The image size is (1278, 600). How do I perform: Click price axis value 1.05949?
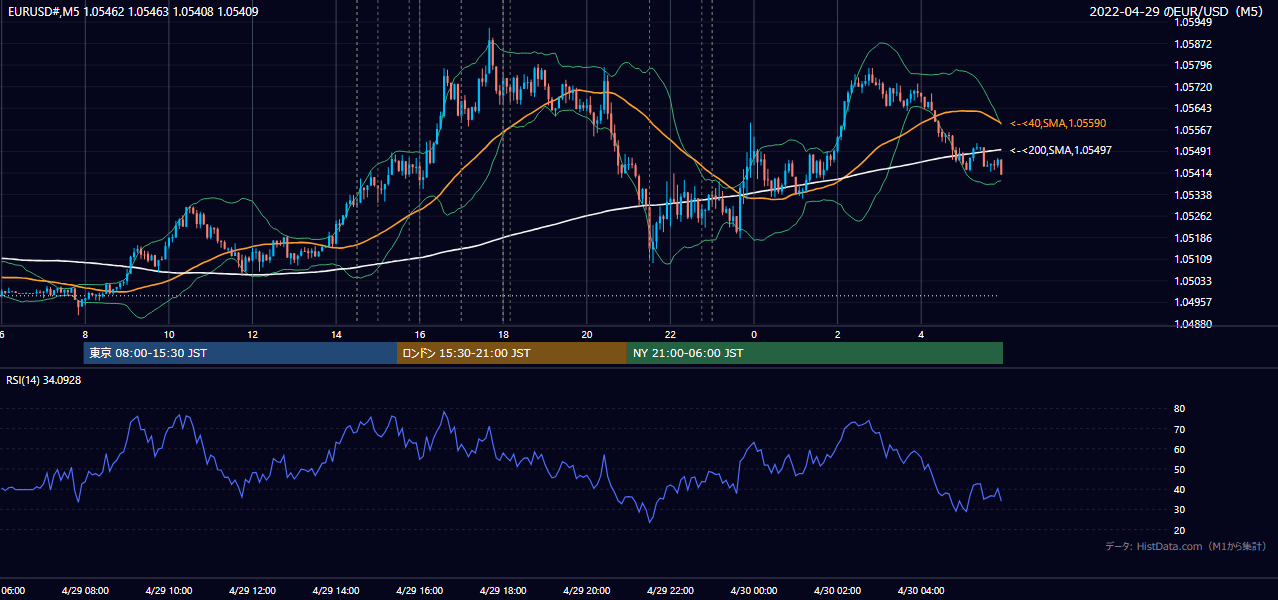pos(1192,22)
